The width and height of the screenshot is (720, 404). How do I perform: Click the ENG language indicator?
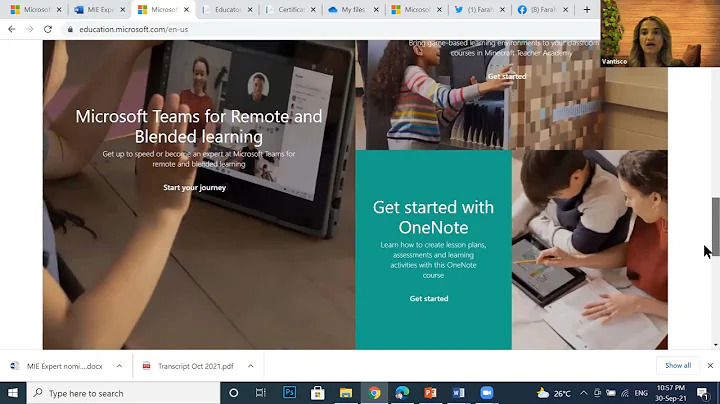(641, 393)
